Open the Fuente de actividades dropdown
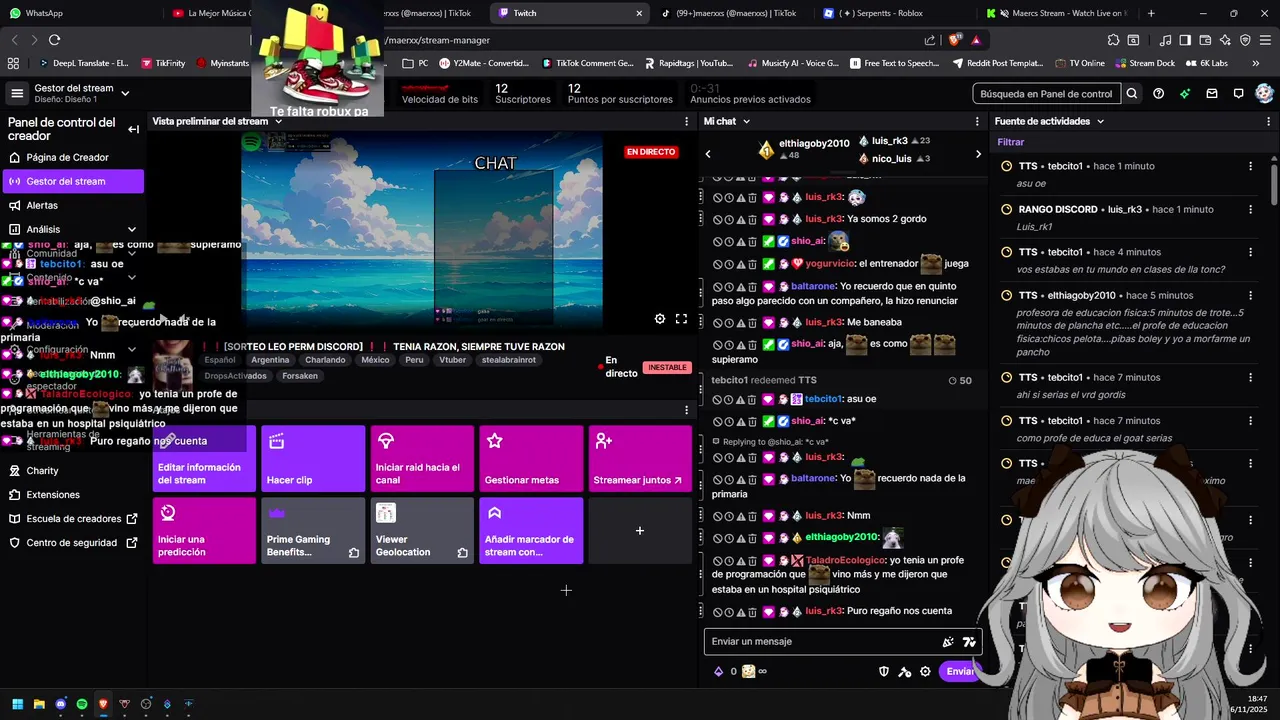This screenshot has height=720, width=1280. pyautogui.click(x=1100, y=121)
